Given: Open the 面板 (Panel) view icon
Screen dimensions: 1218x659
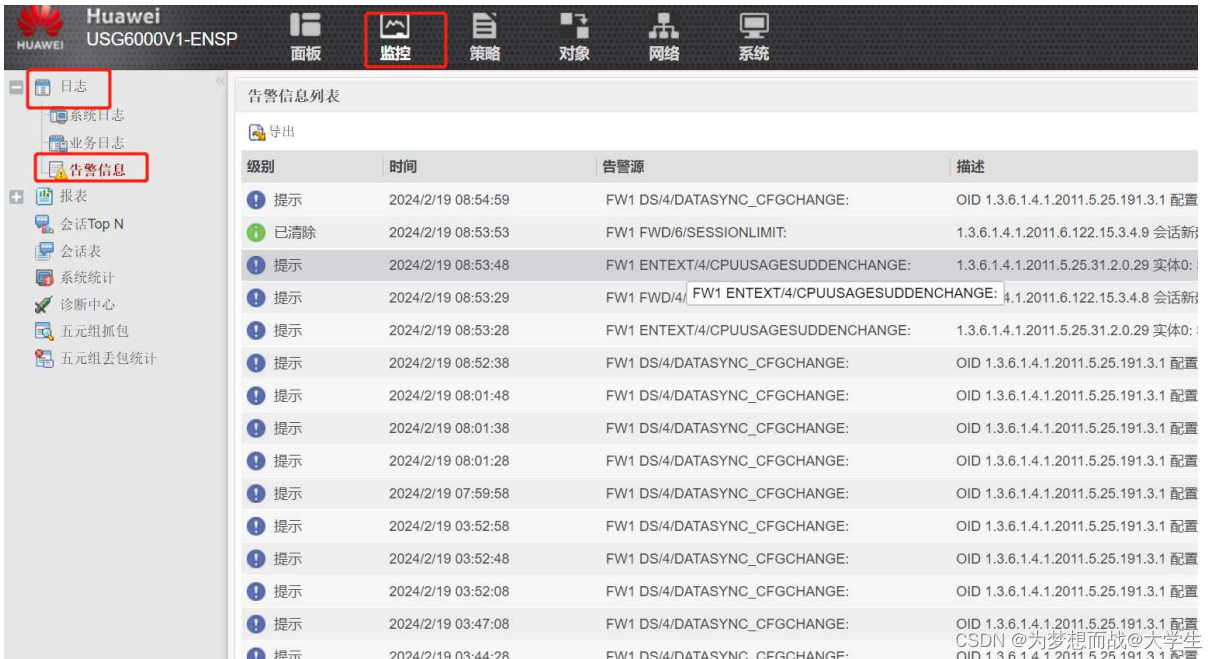Looking at the screenshot, I should pyautogui.click(x=306, y=32).
